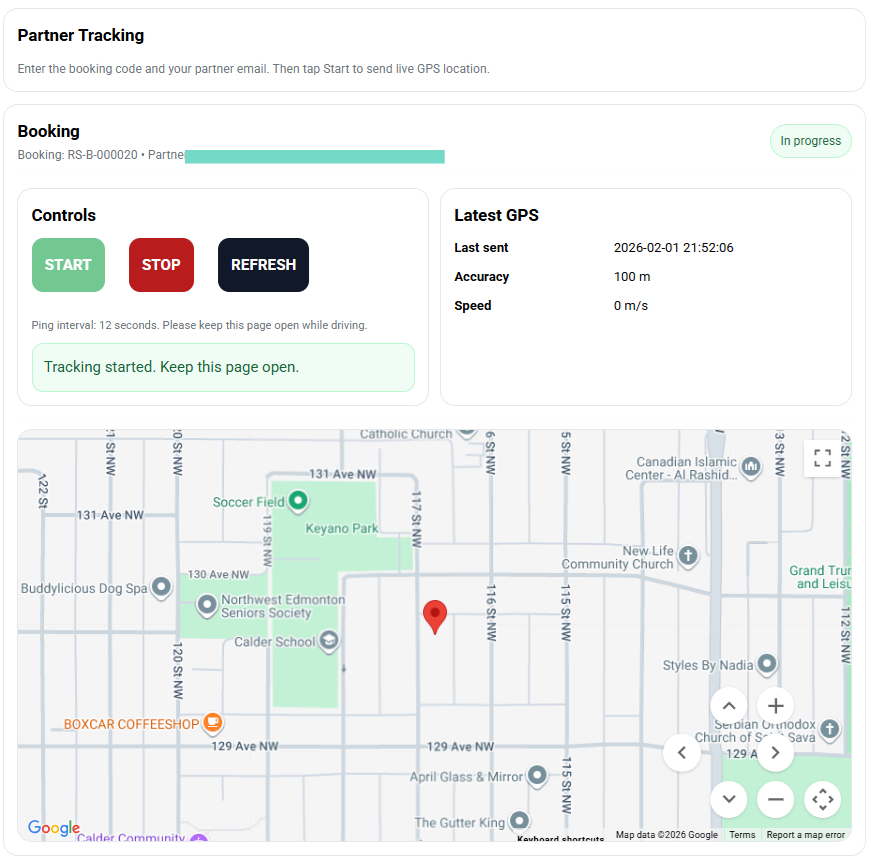Click the Grand Trunk map label
This screenshot has width=871, height=867.
820,577
